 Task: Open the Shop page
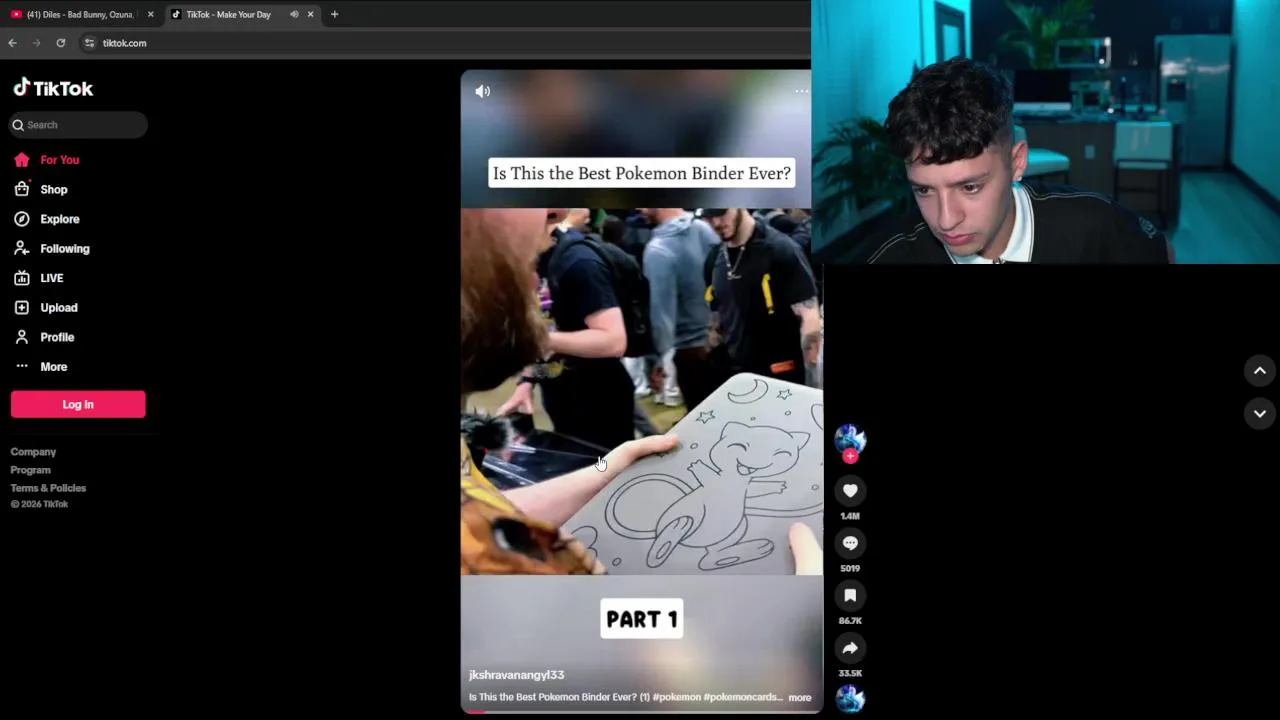(x=53, y=190)
